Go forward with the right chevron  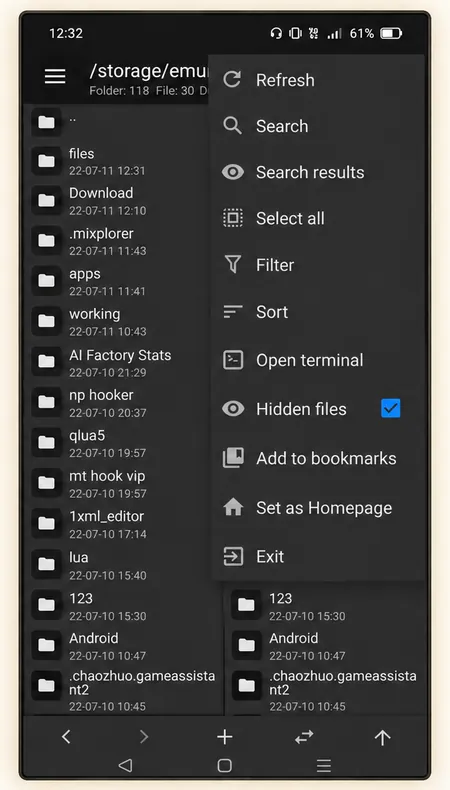pyautogui.click(x=144, y=737)
